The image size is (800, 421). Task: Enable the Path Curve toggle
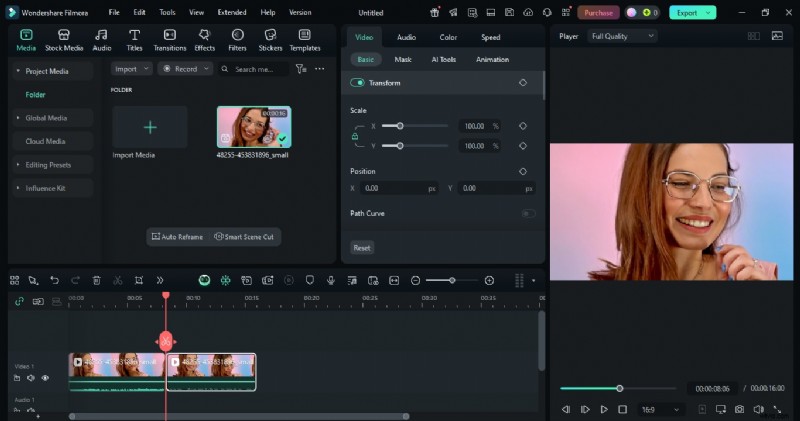click(528, 213)
